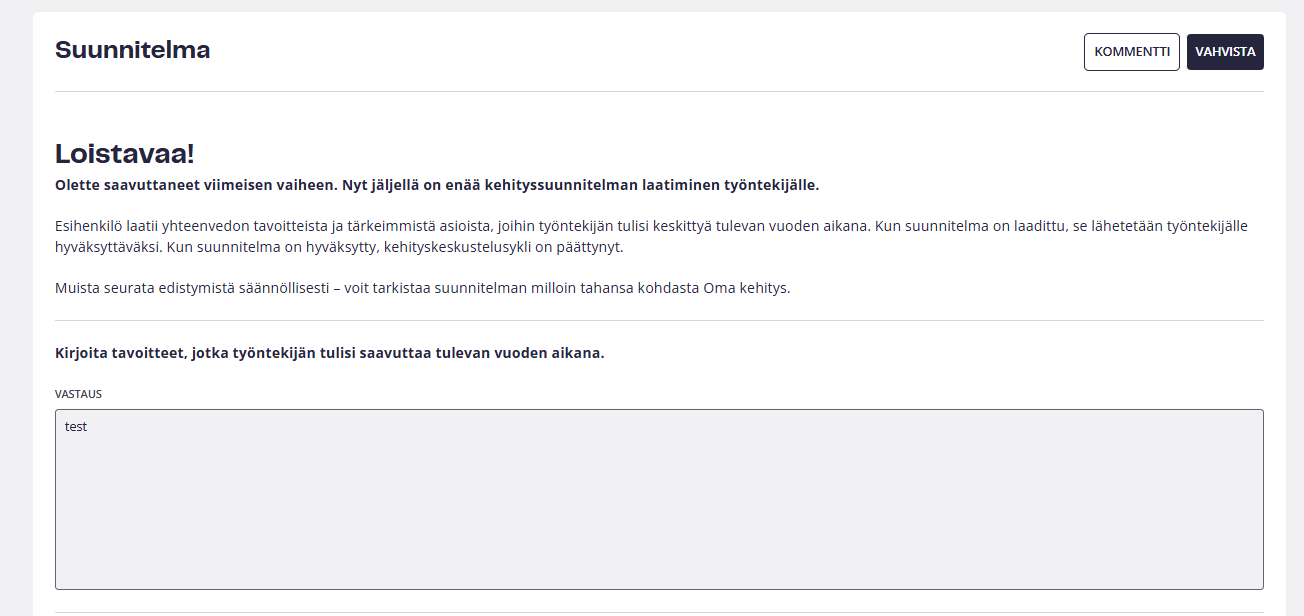This screenshot has width=1304, height=616.
Task: Click the VASTAUS field label
Action: coord(78,394)
